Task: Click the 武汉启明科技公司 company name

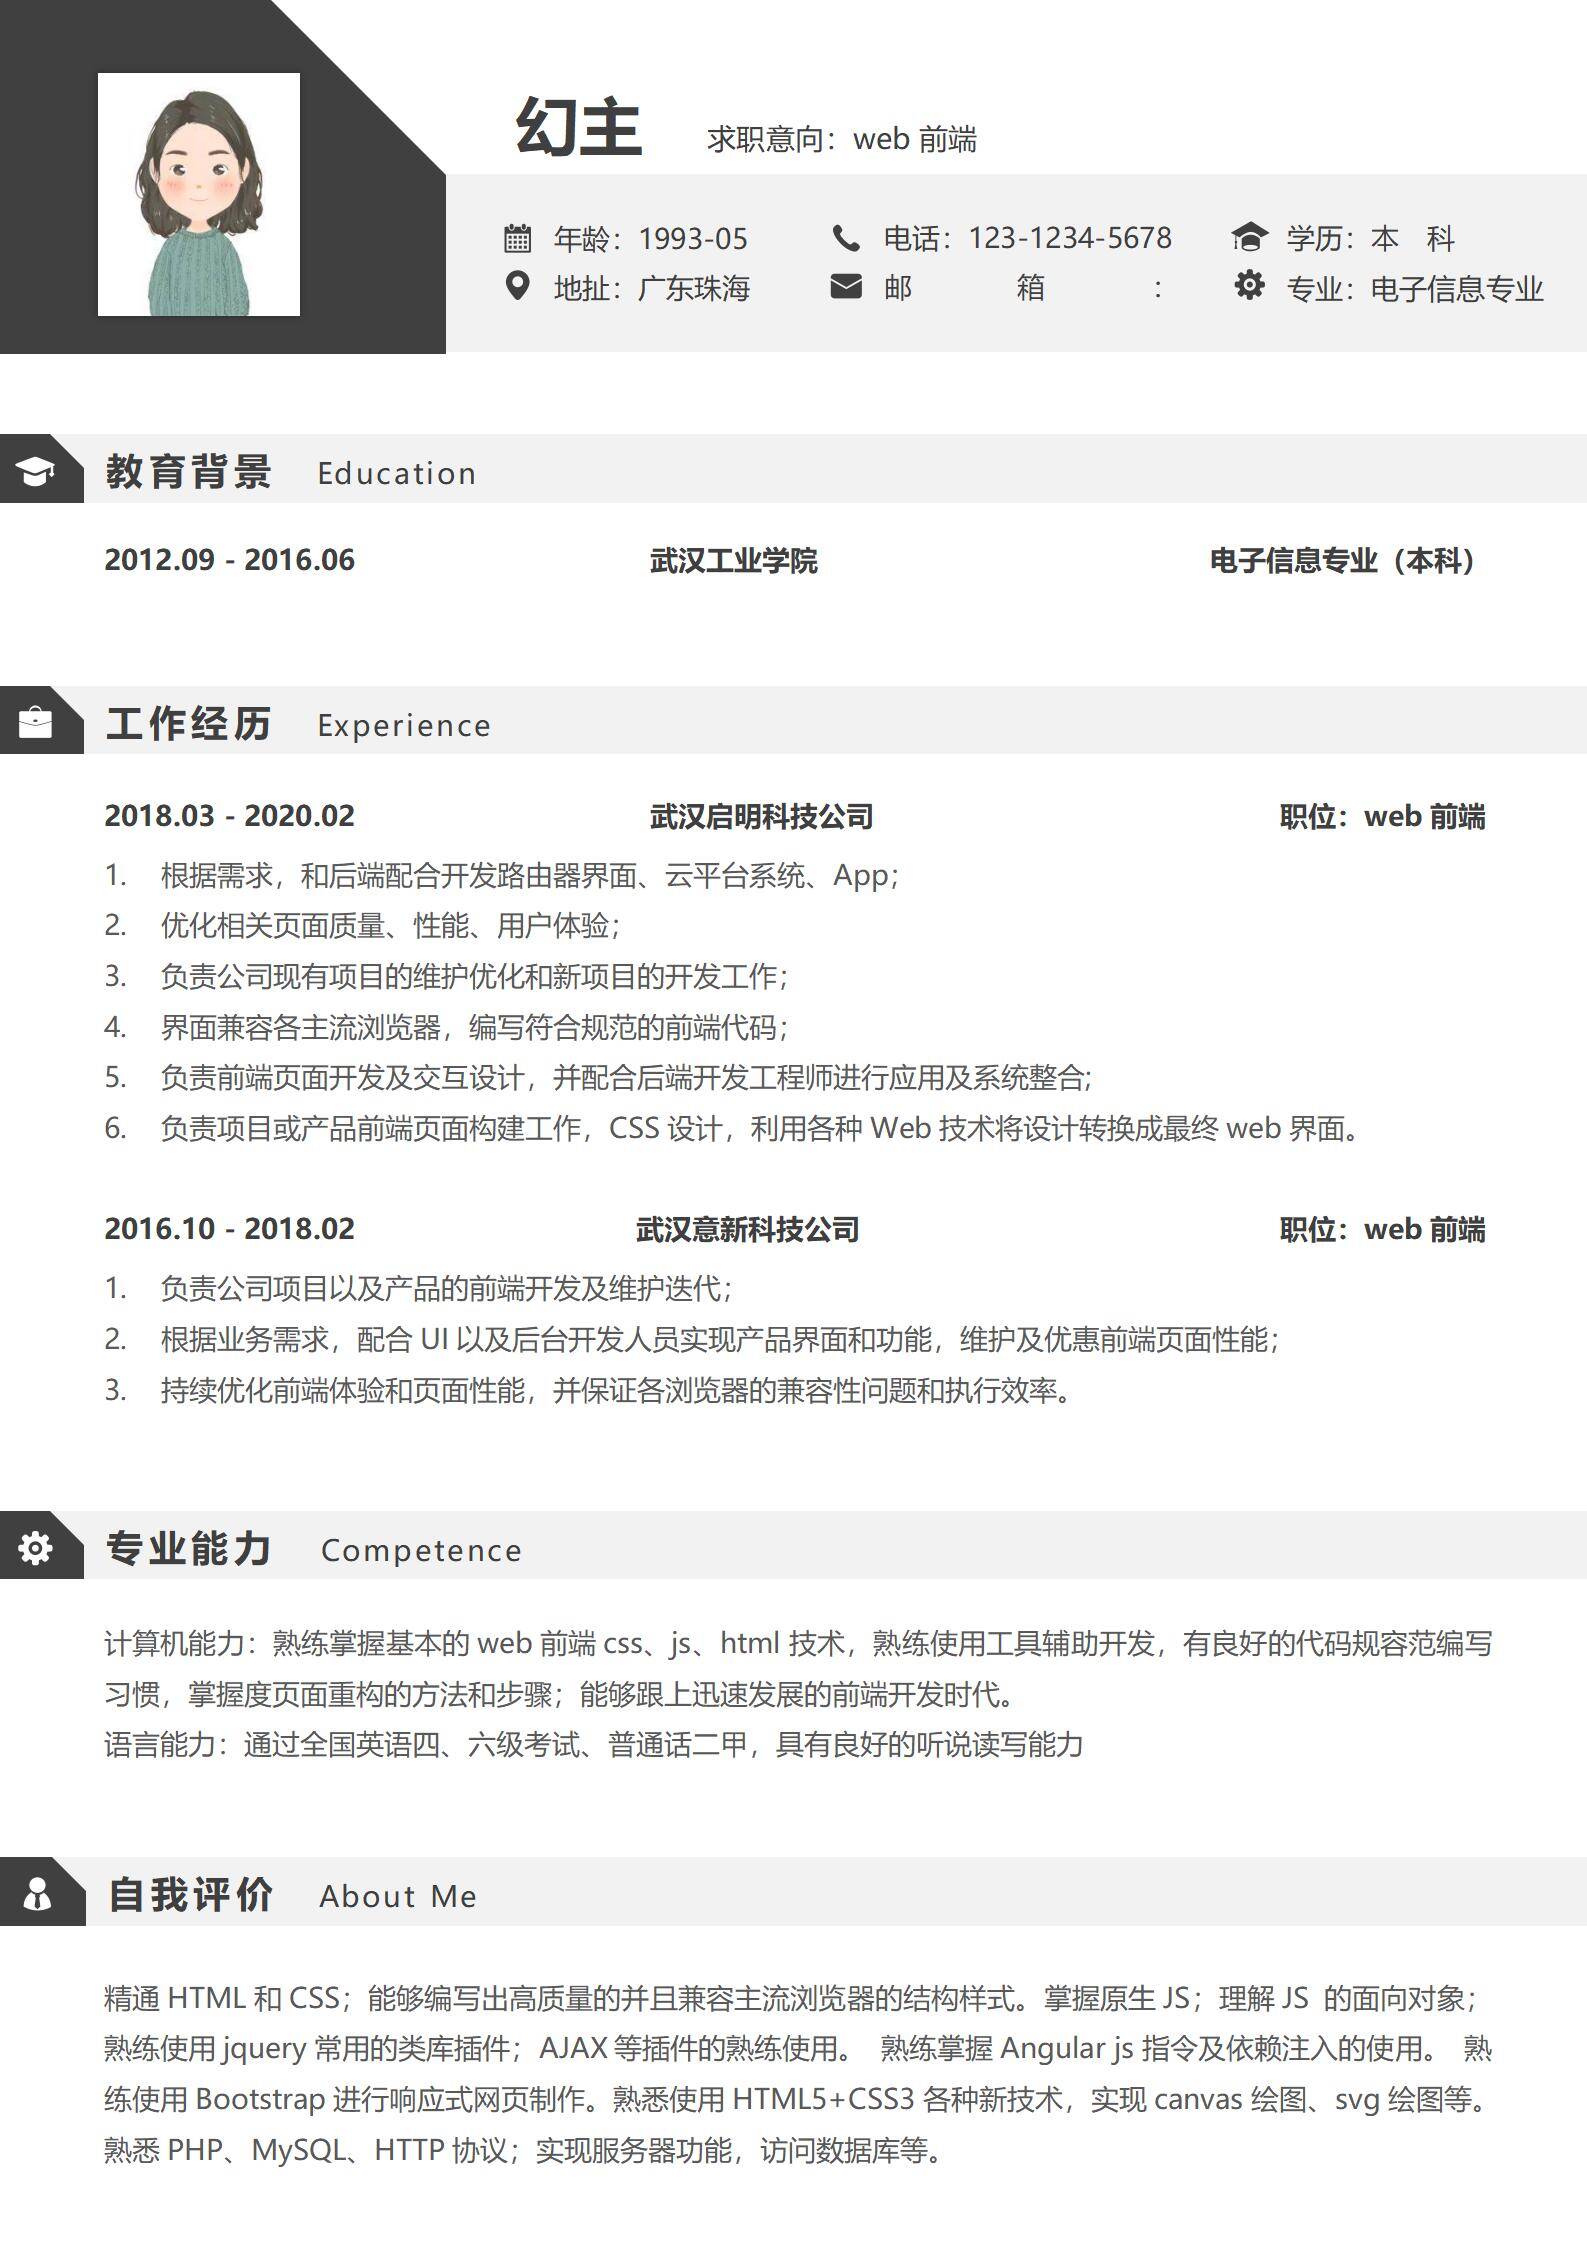Action: coord(761,817)
